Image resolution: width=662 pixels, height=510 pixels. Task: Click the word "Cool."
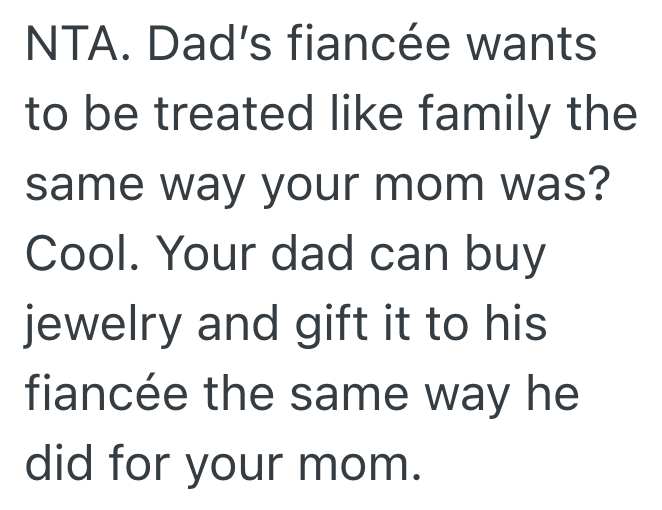coord(80,256)
